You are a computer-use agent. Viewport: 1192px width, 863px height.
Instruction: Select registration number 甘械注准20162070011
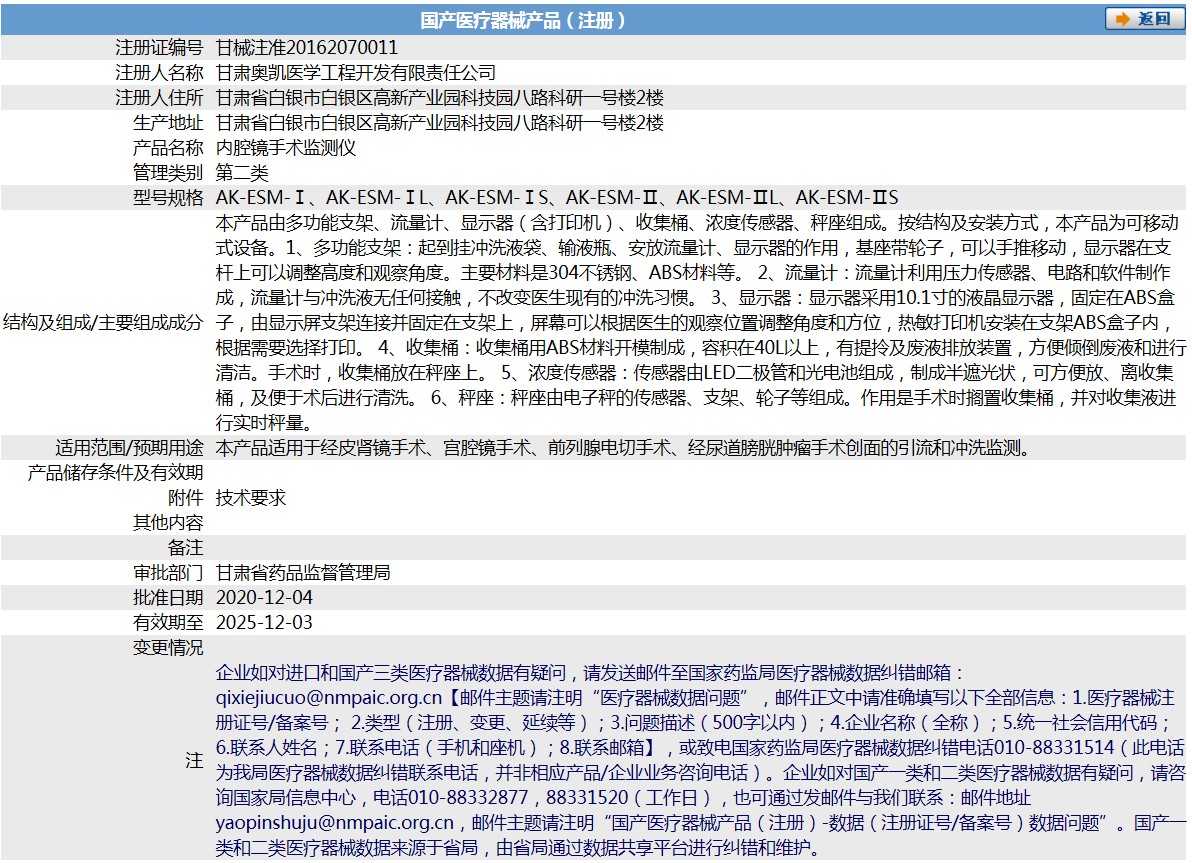click(x=307, y=48)
